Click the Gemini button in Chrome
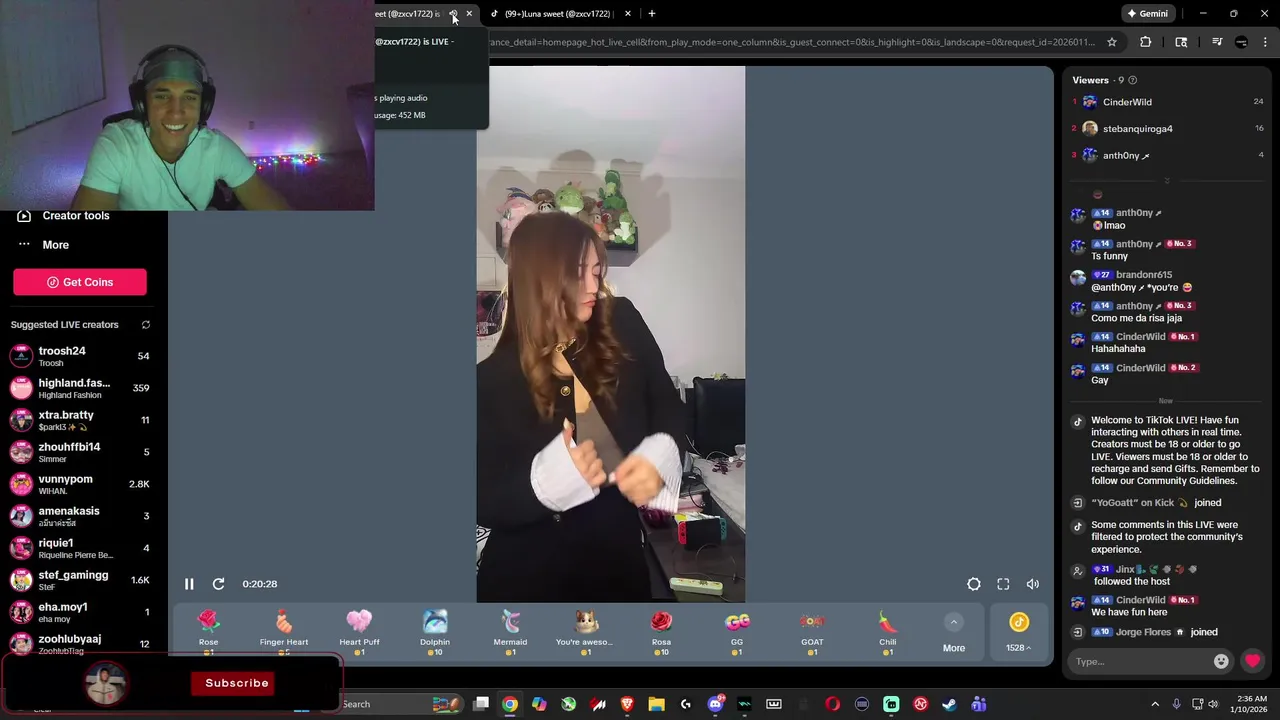The height and width of the screenshot is (720, 1280). coord(1147,14)
